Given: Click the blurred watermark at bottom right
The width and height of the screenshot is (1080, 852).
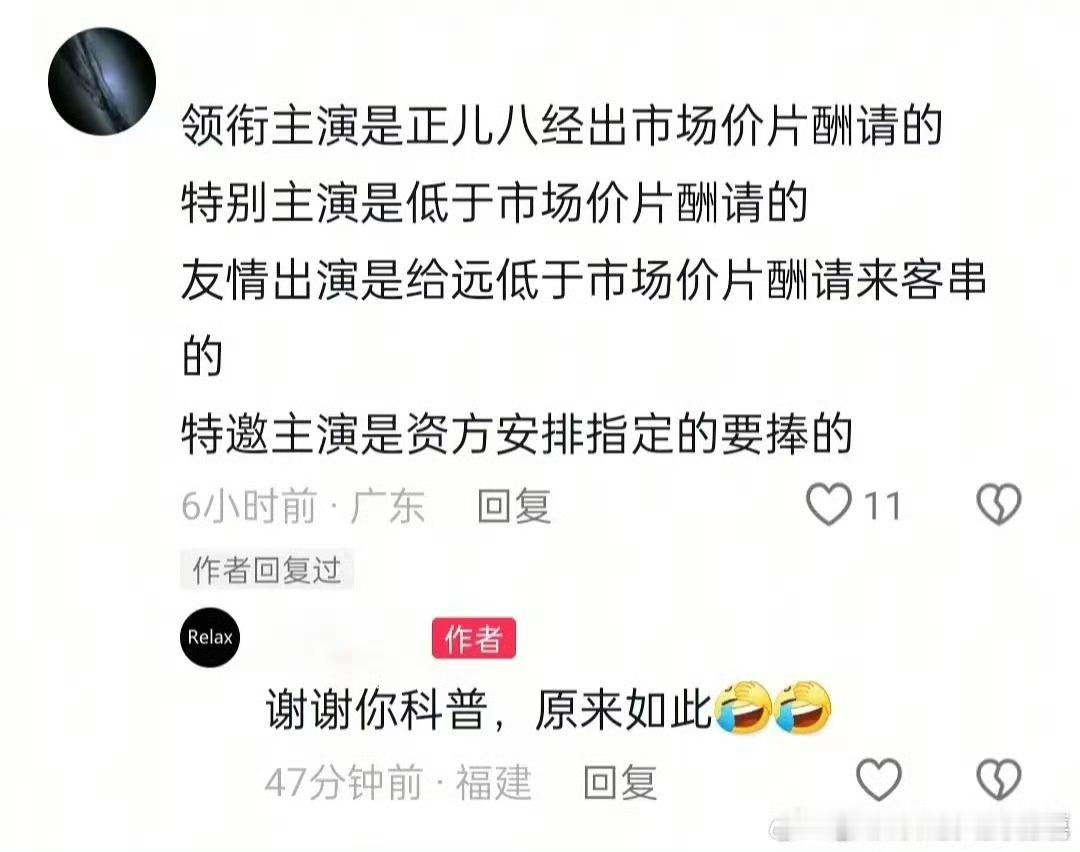Looking at the screenshot, I should (x=922, y=827).
